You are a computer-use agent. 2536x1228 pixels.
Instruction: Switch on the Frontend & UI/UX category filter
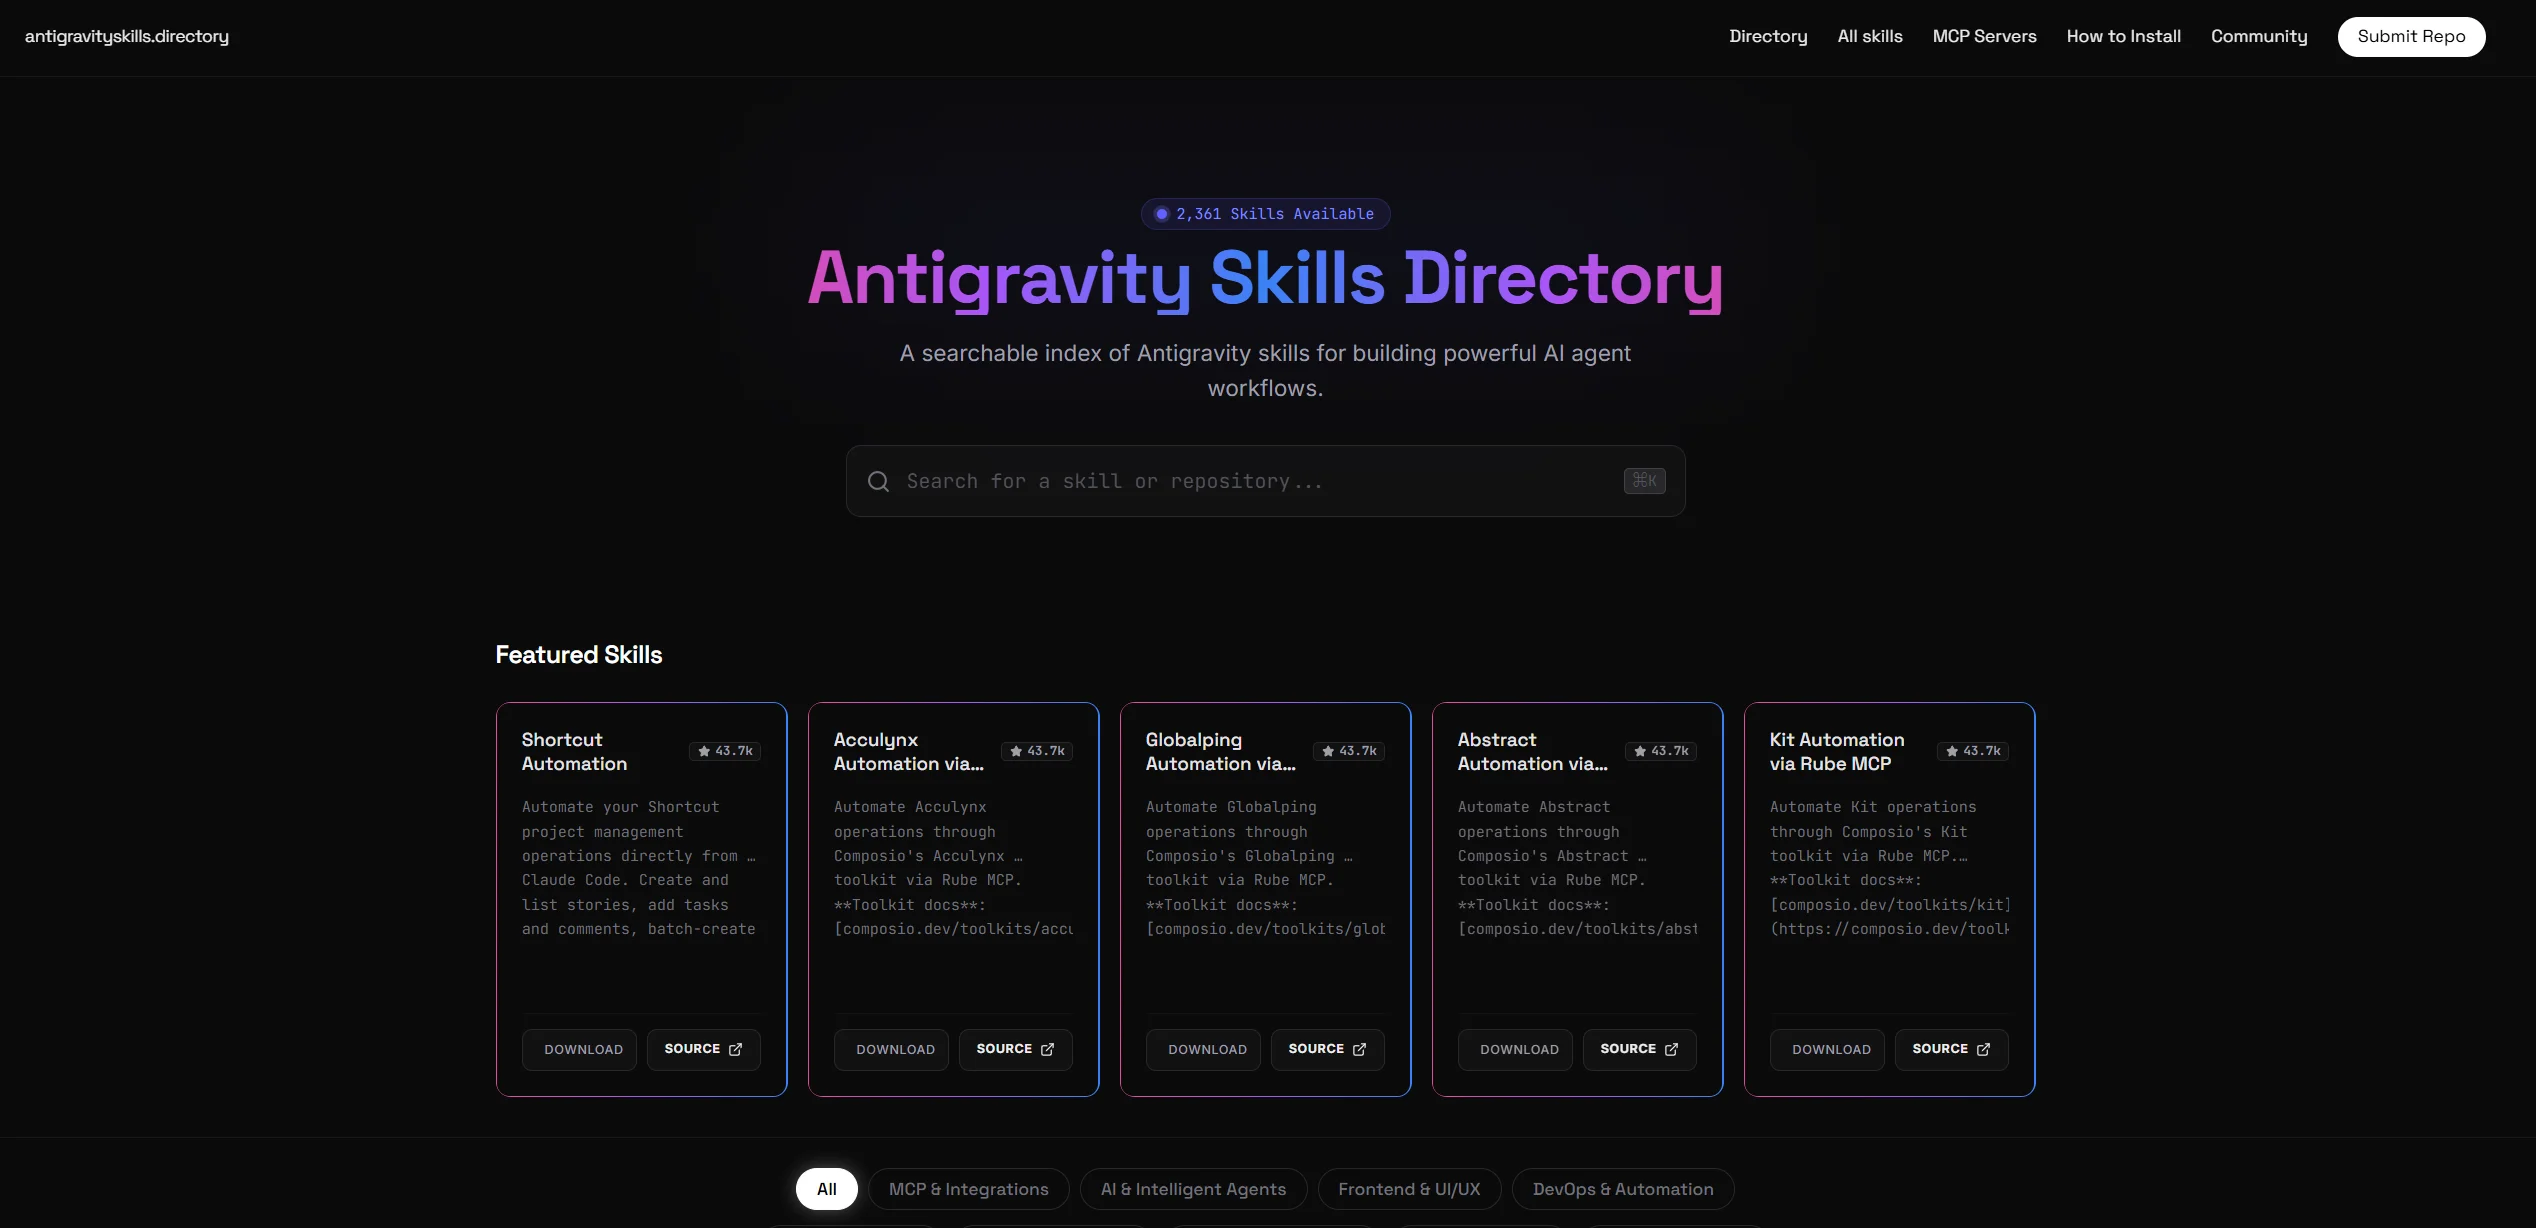coord(1410,1189)
